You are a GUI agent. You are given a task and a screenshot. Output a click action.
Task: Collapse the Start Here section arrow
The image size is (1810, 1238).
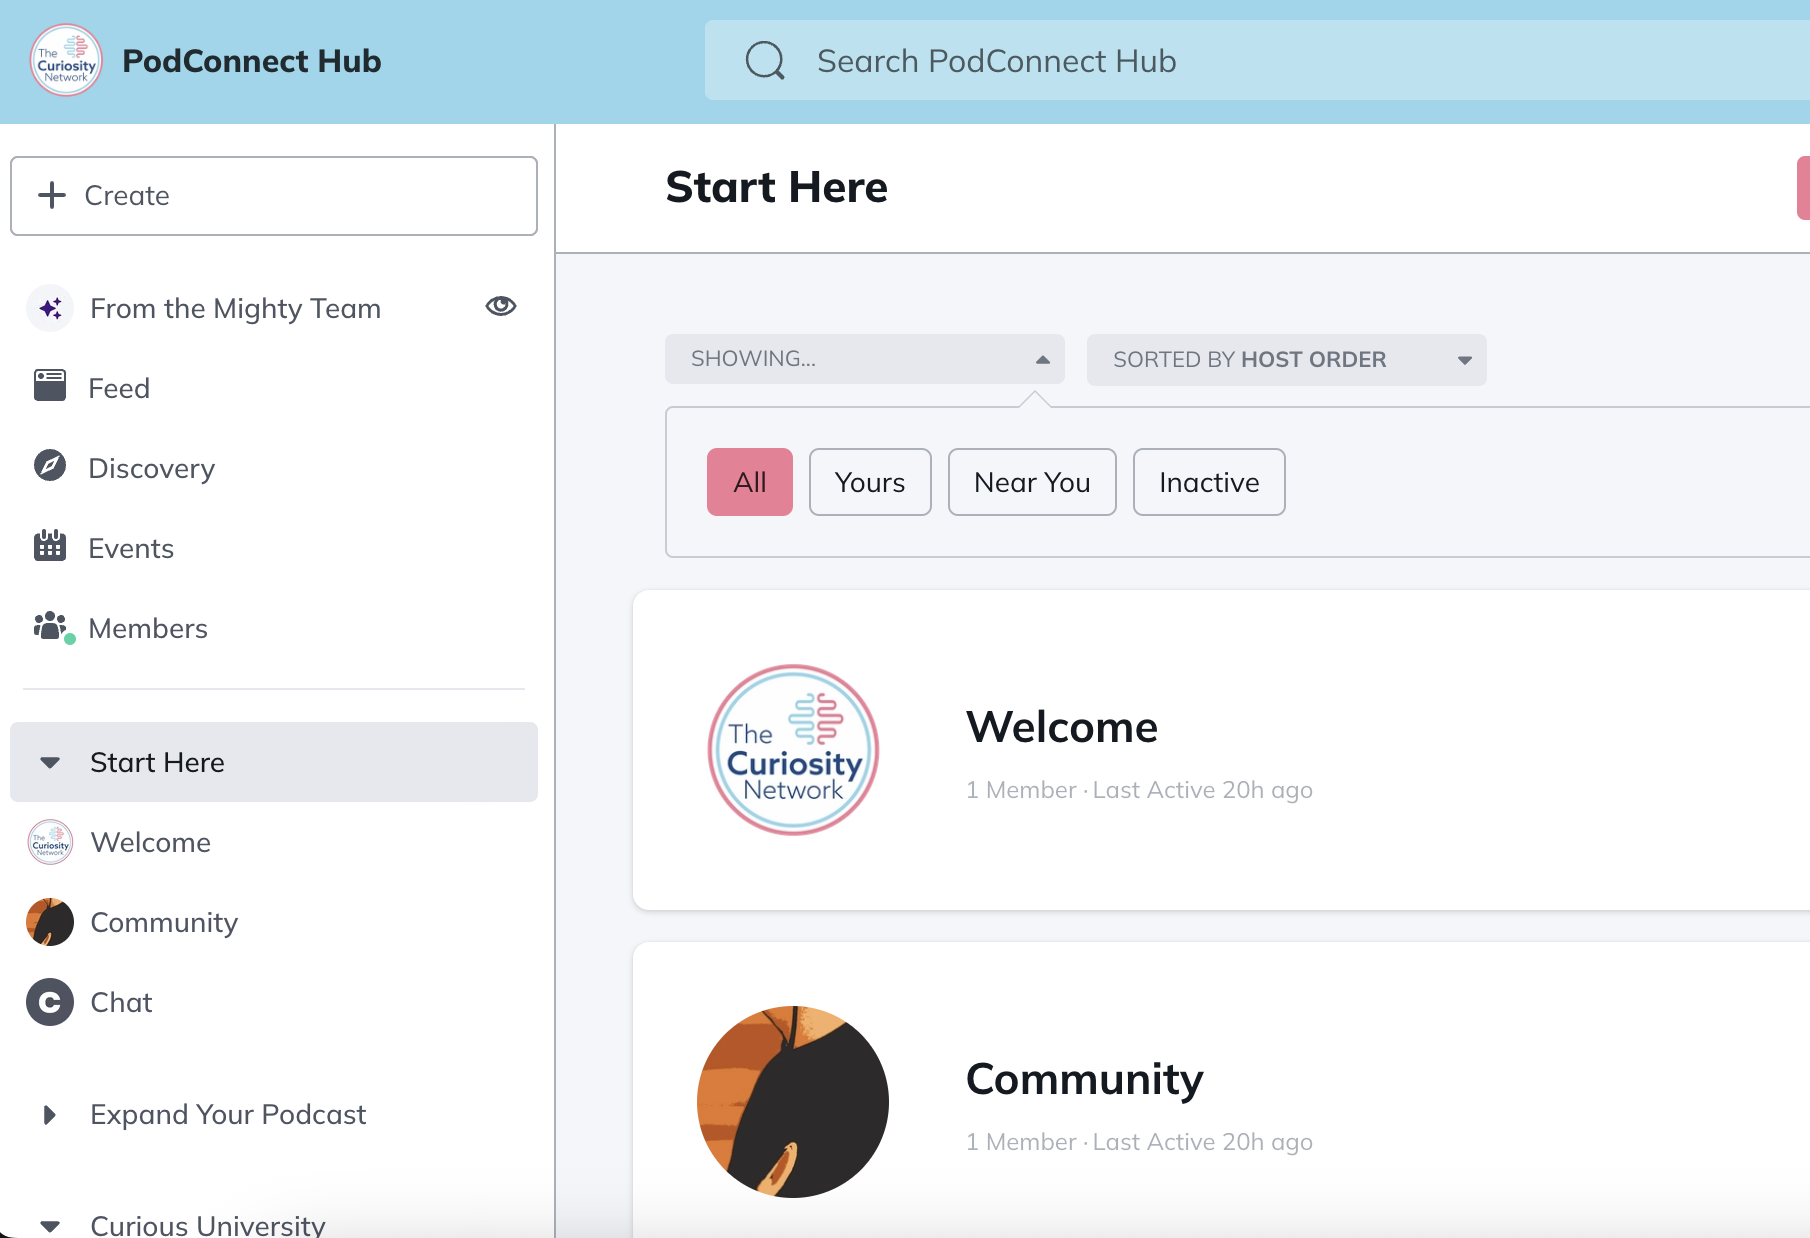pyautogui.click(x=50, y=763)
